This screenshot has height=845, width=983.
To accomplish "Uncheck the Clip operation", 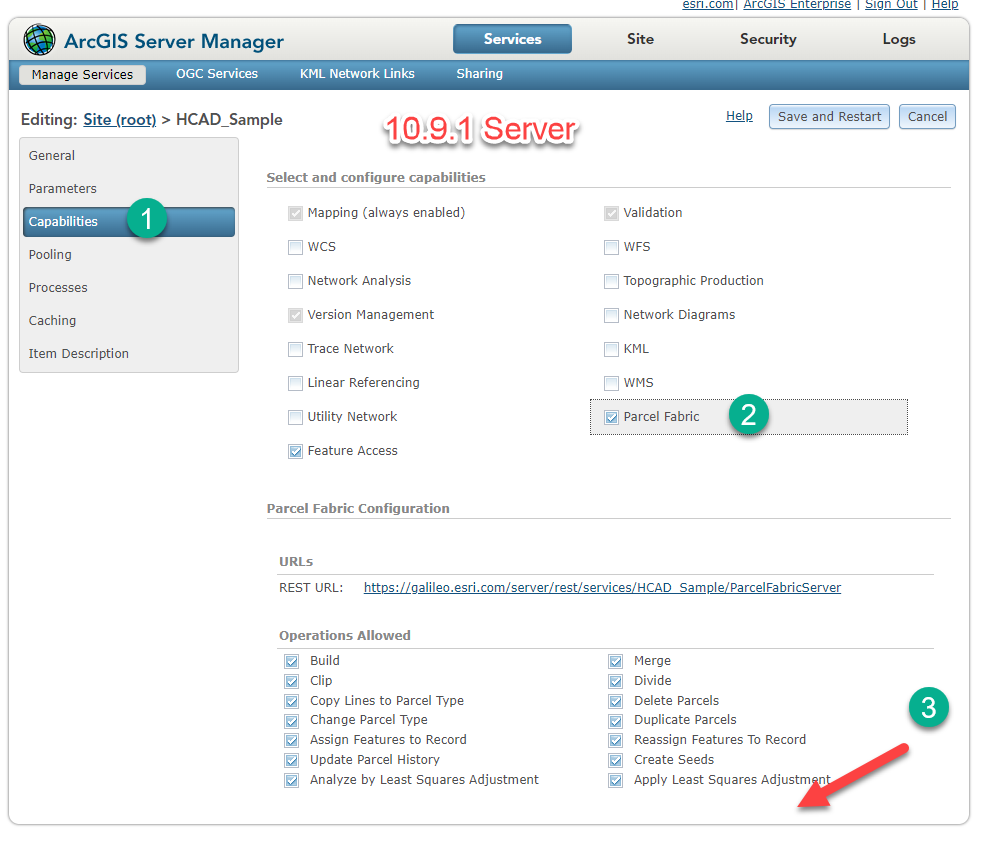I will tap(292, 681).
